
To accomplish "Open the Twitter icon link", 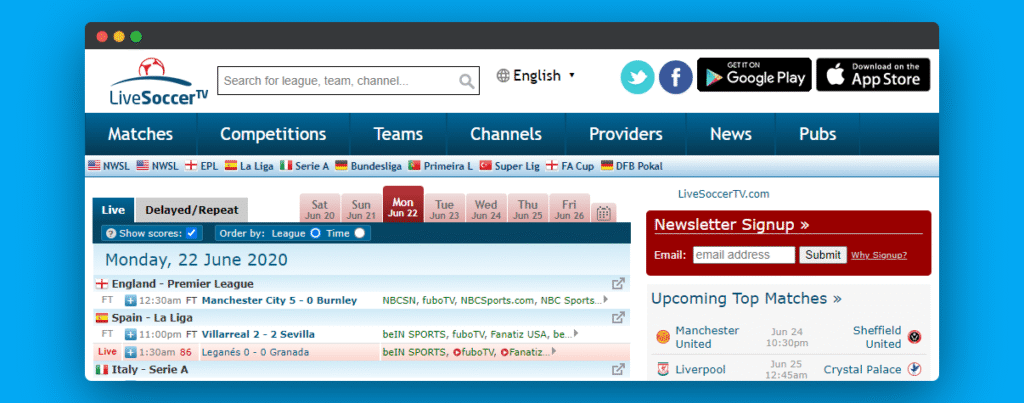I will coord(637,77).
